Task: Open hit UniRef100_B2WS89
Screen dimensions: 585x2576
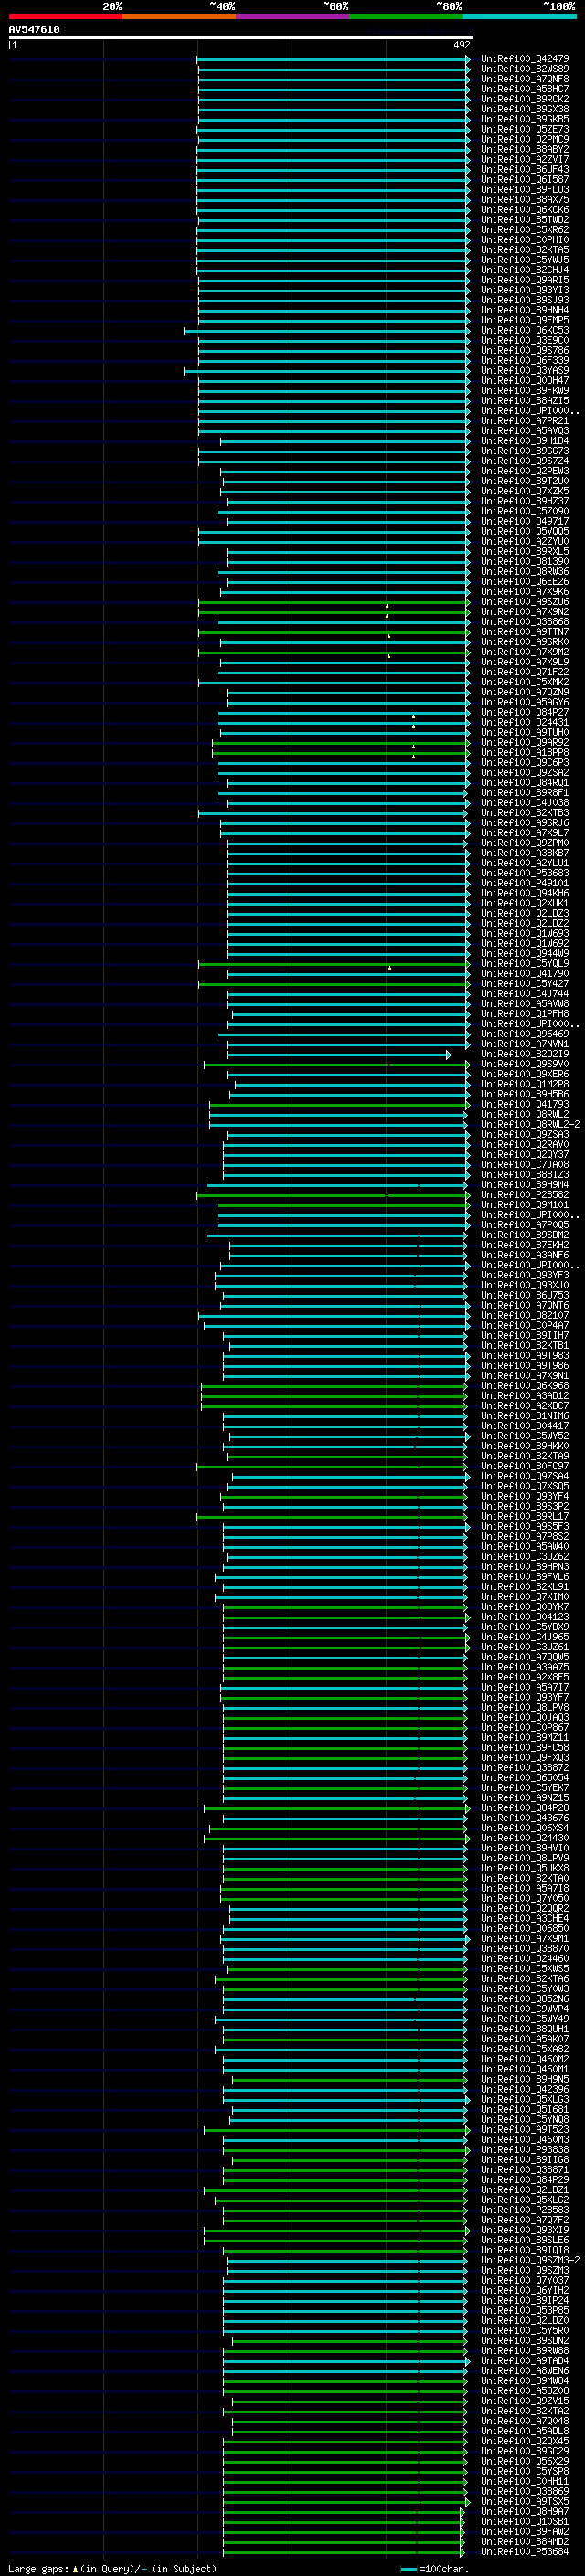Action: [525, 69]
